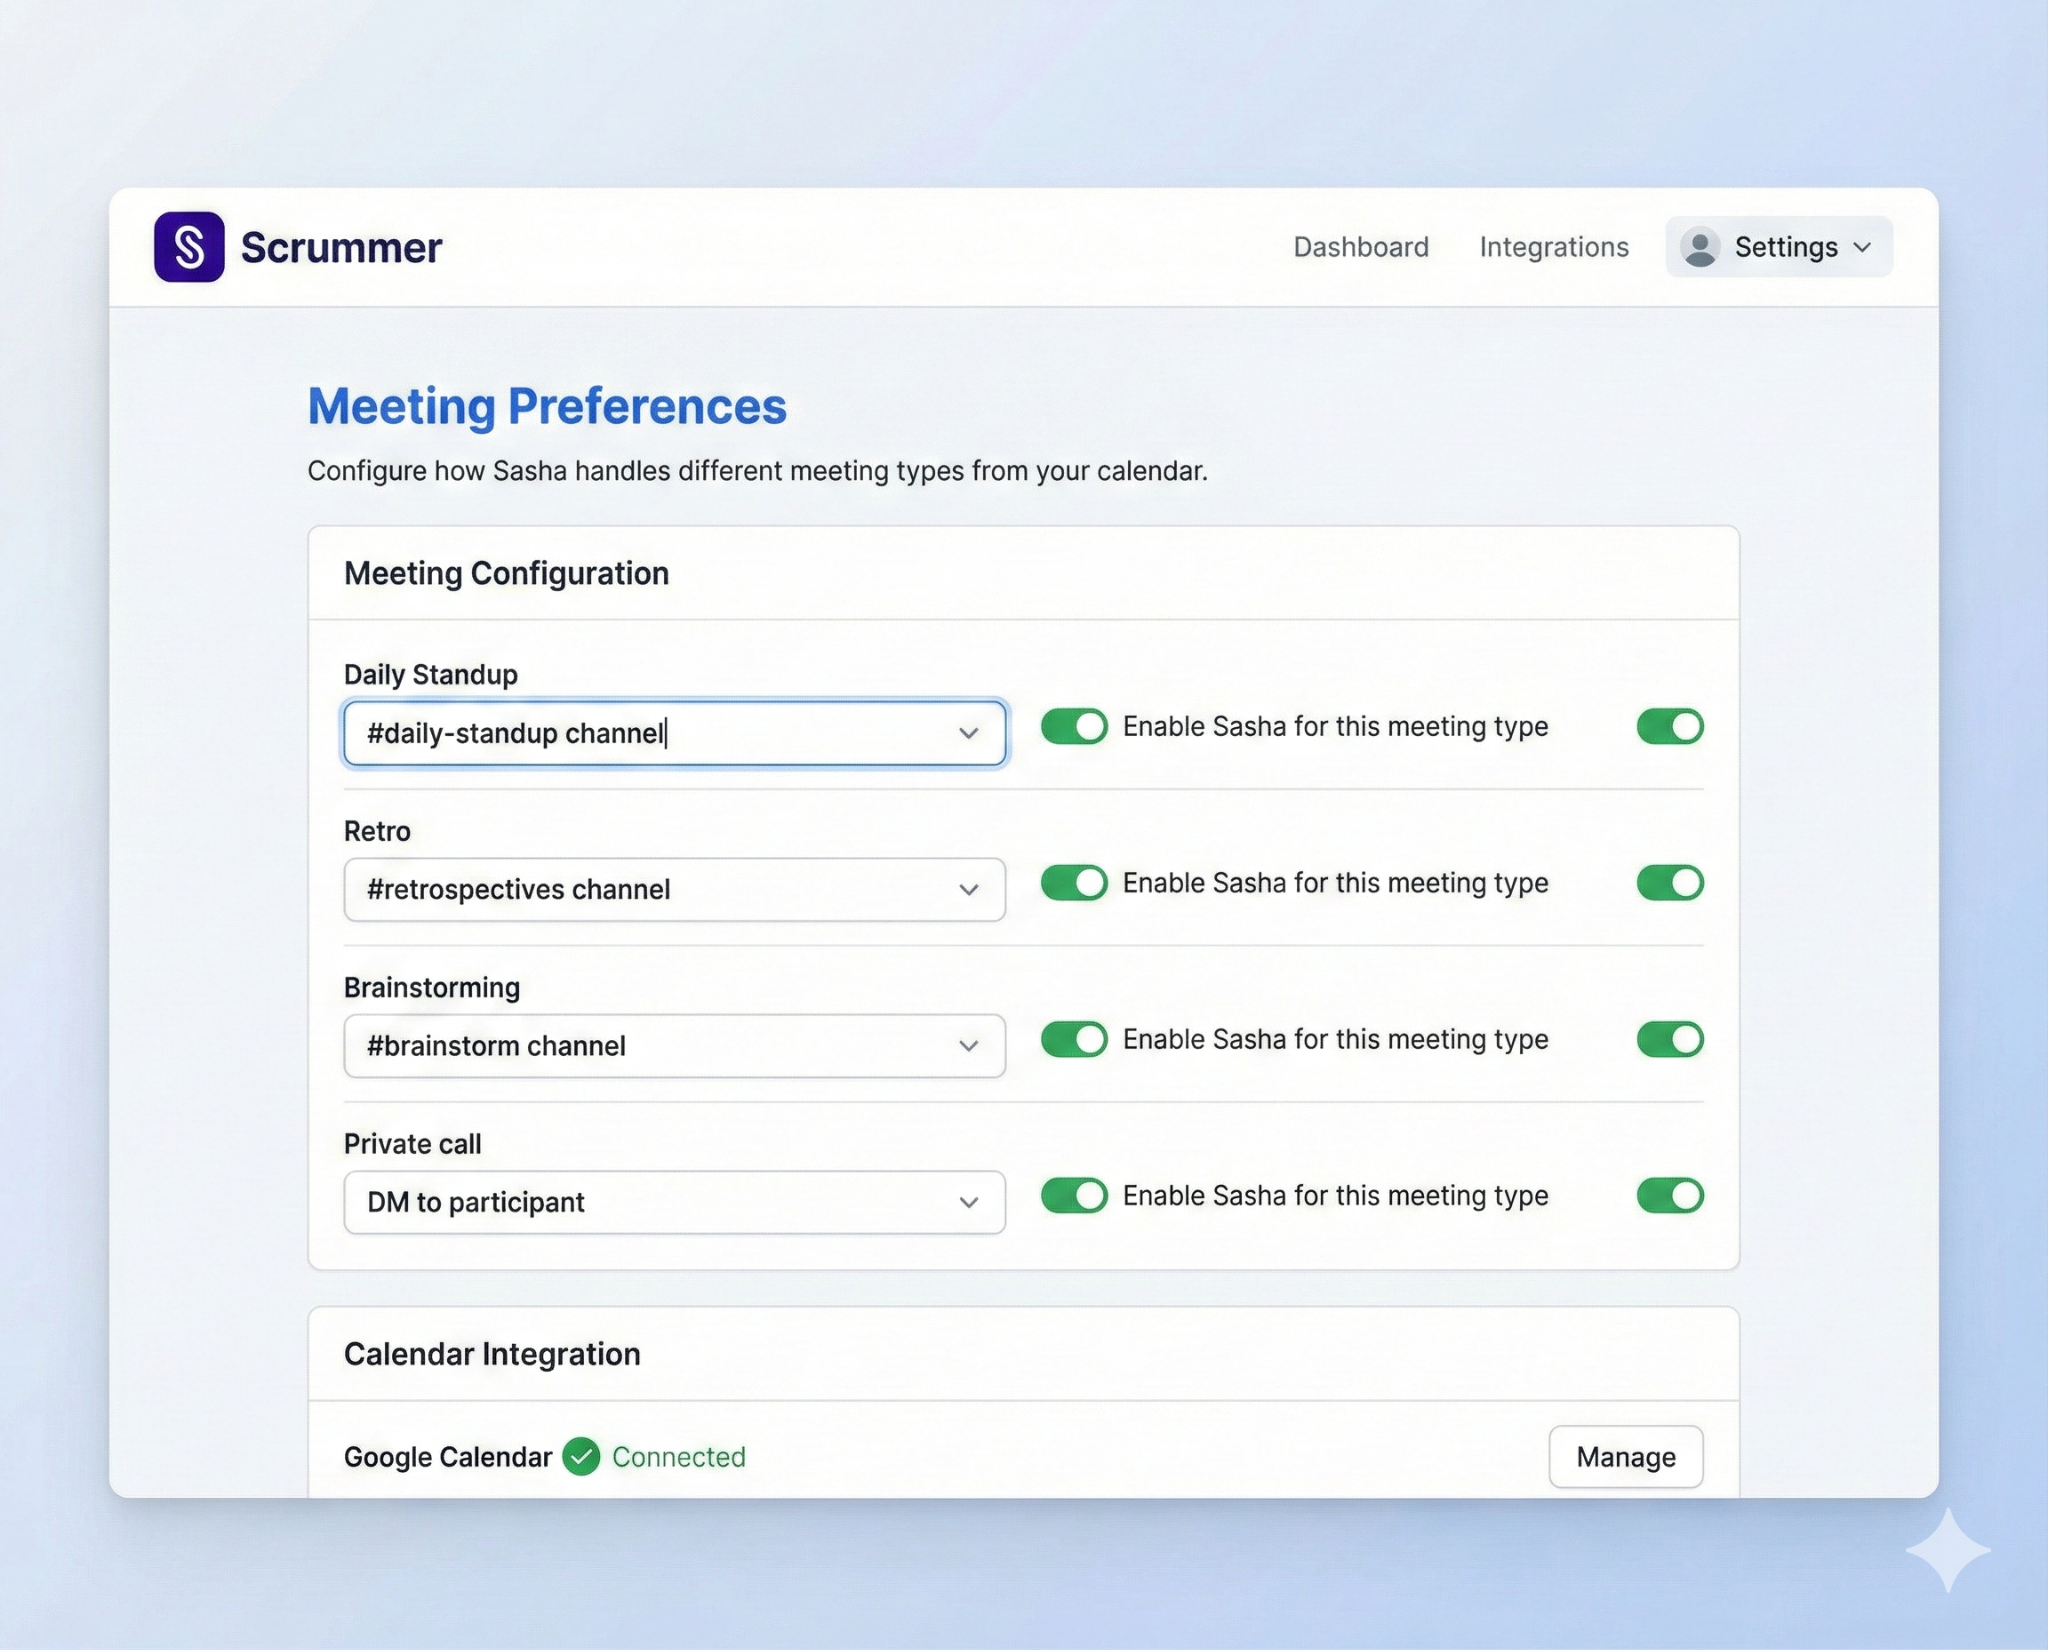
Task: Go to the Dashboard page
Action: coord(1361,247)
